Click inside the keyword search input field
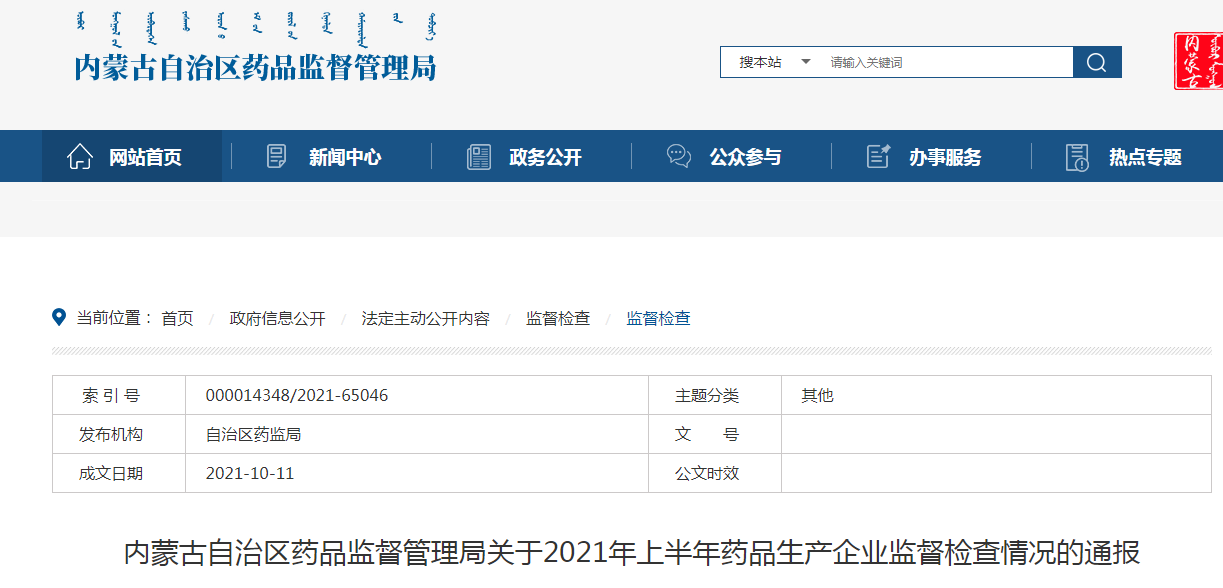 (x=940, y=61)
